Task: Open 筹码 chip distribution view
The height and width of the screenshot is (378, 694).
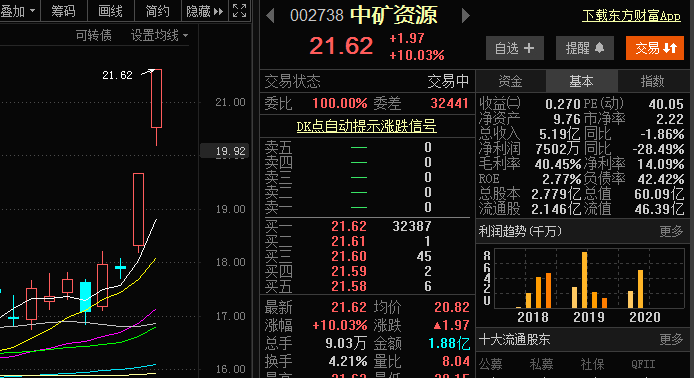Action: click(64, 11)
